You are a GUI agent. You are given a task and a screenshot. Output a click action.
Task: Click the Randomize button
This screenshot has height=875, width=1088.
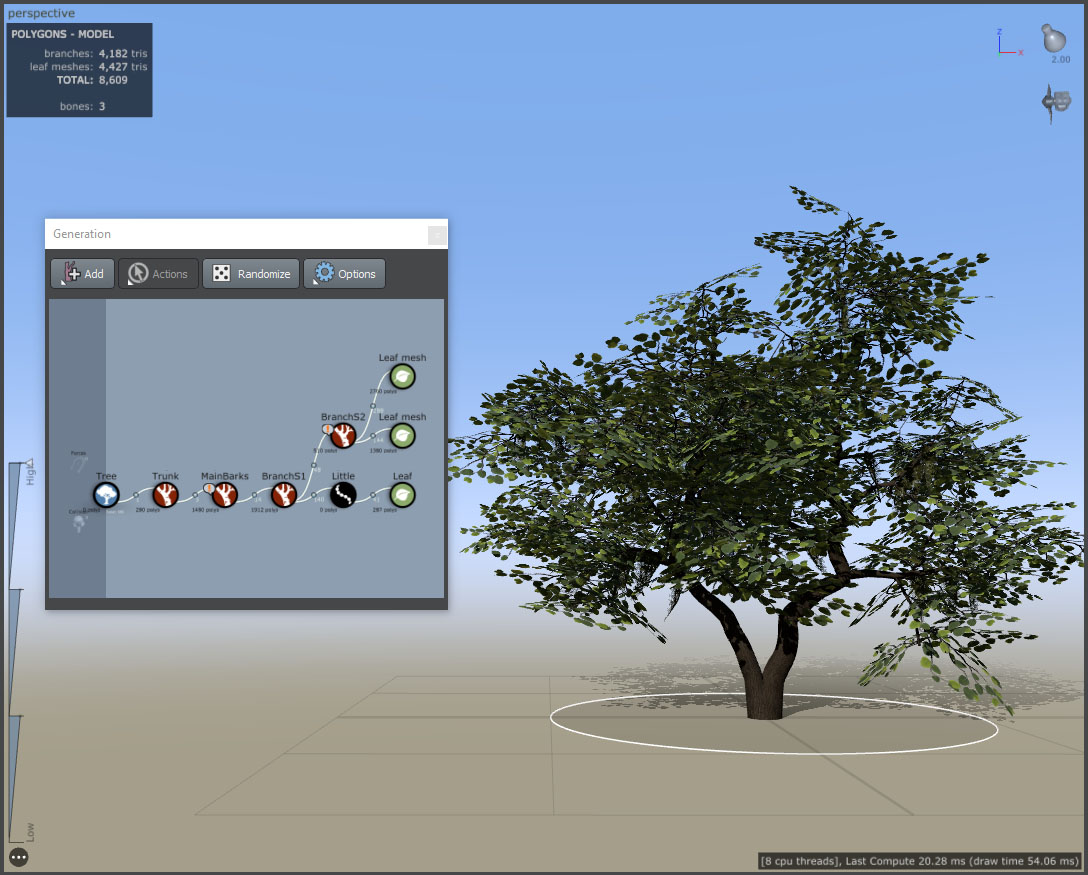tap(251, 273)
